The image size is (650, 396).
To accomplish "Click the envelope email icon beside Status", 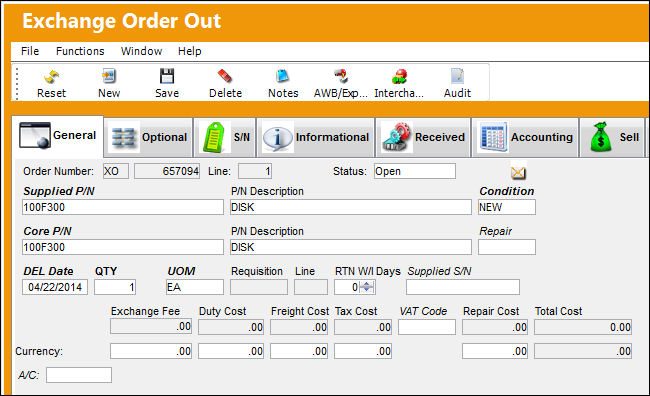I will tap(518, 172).
